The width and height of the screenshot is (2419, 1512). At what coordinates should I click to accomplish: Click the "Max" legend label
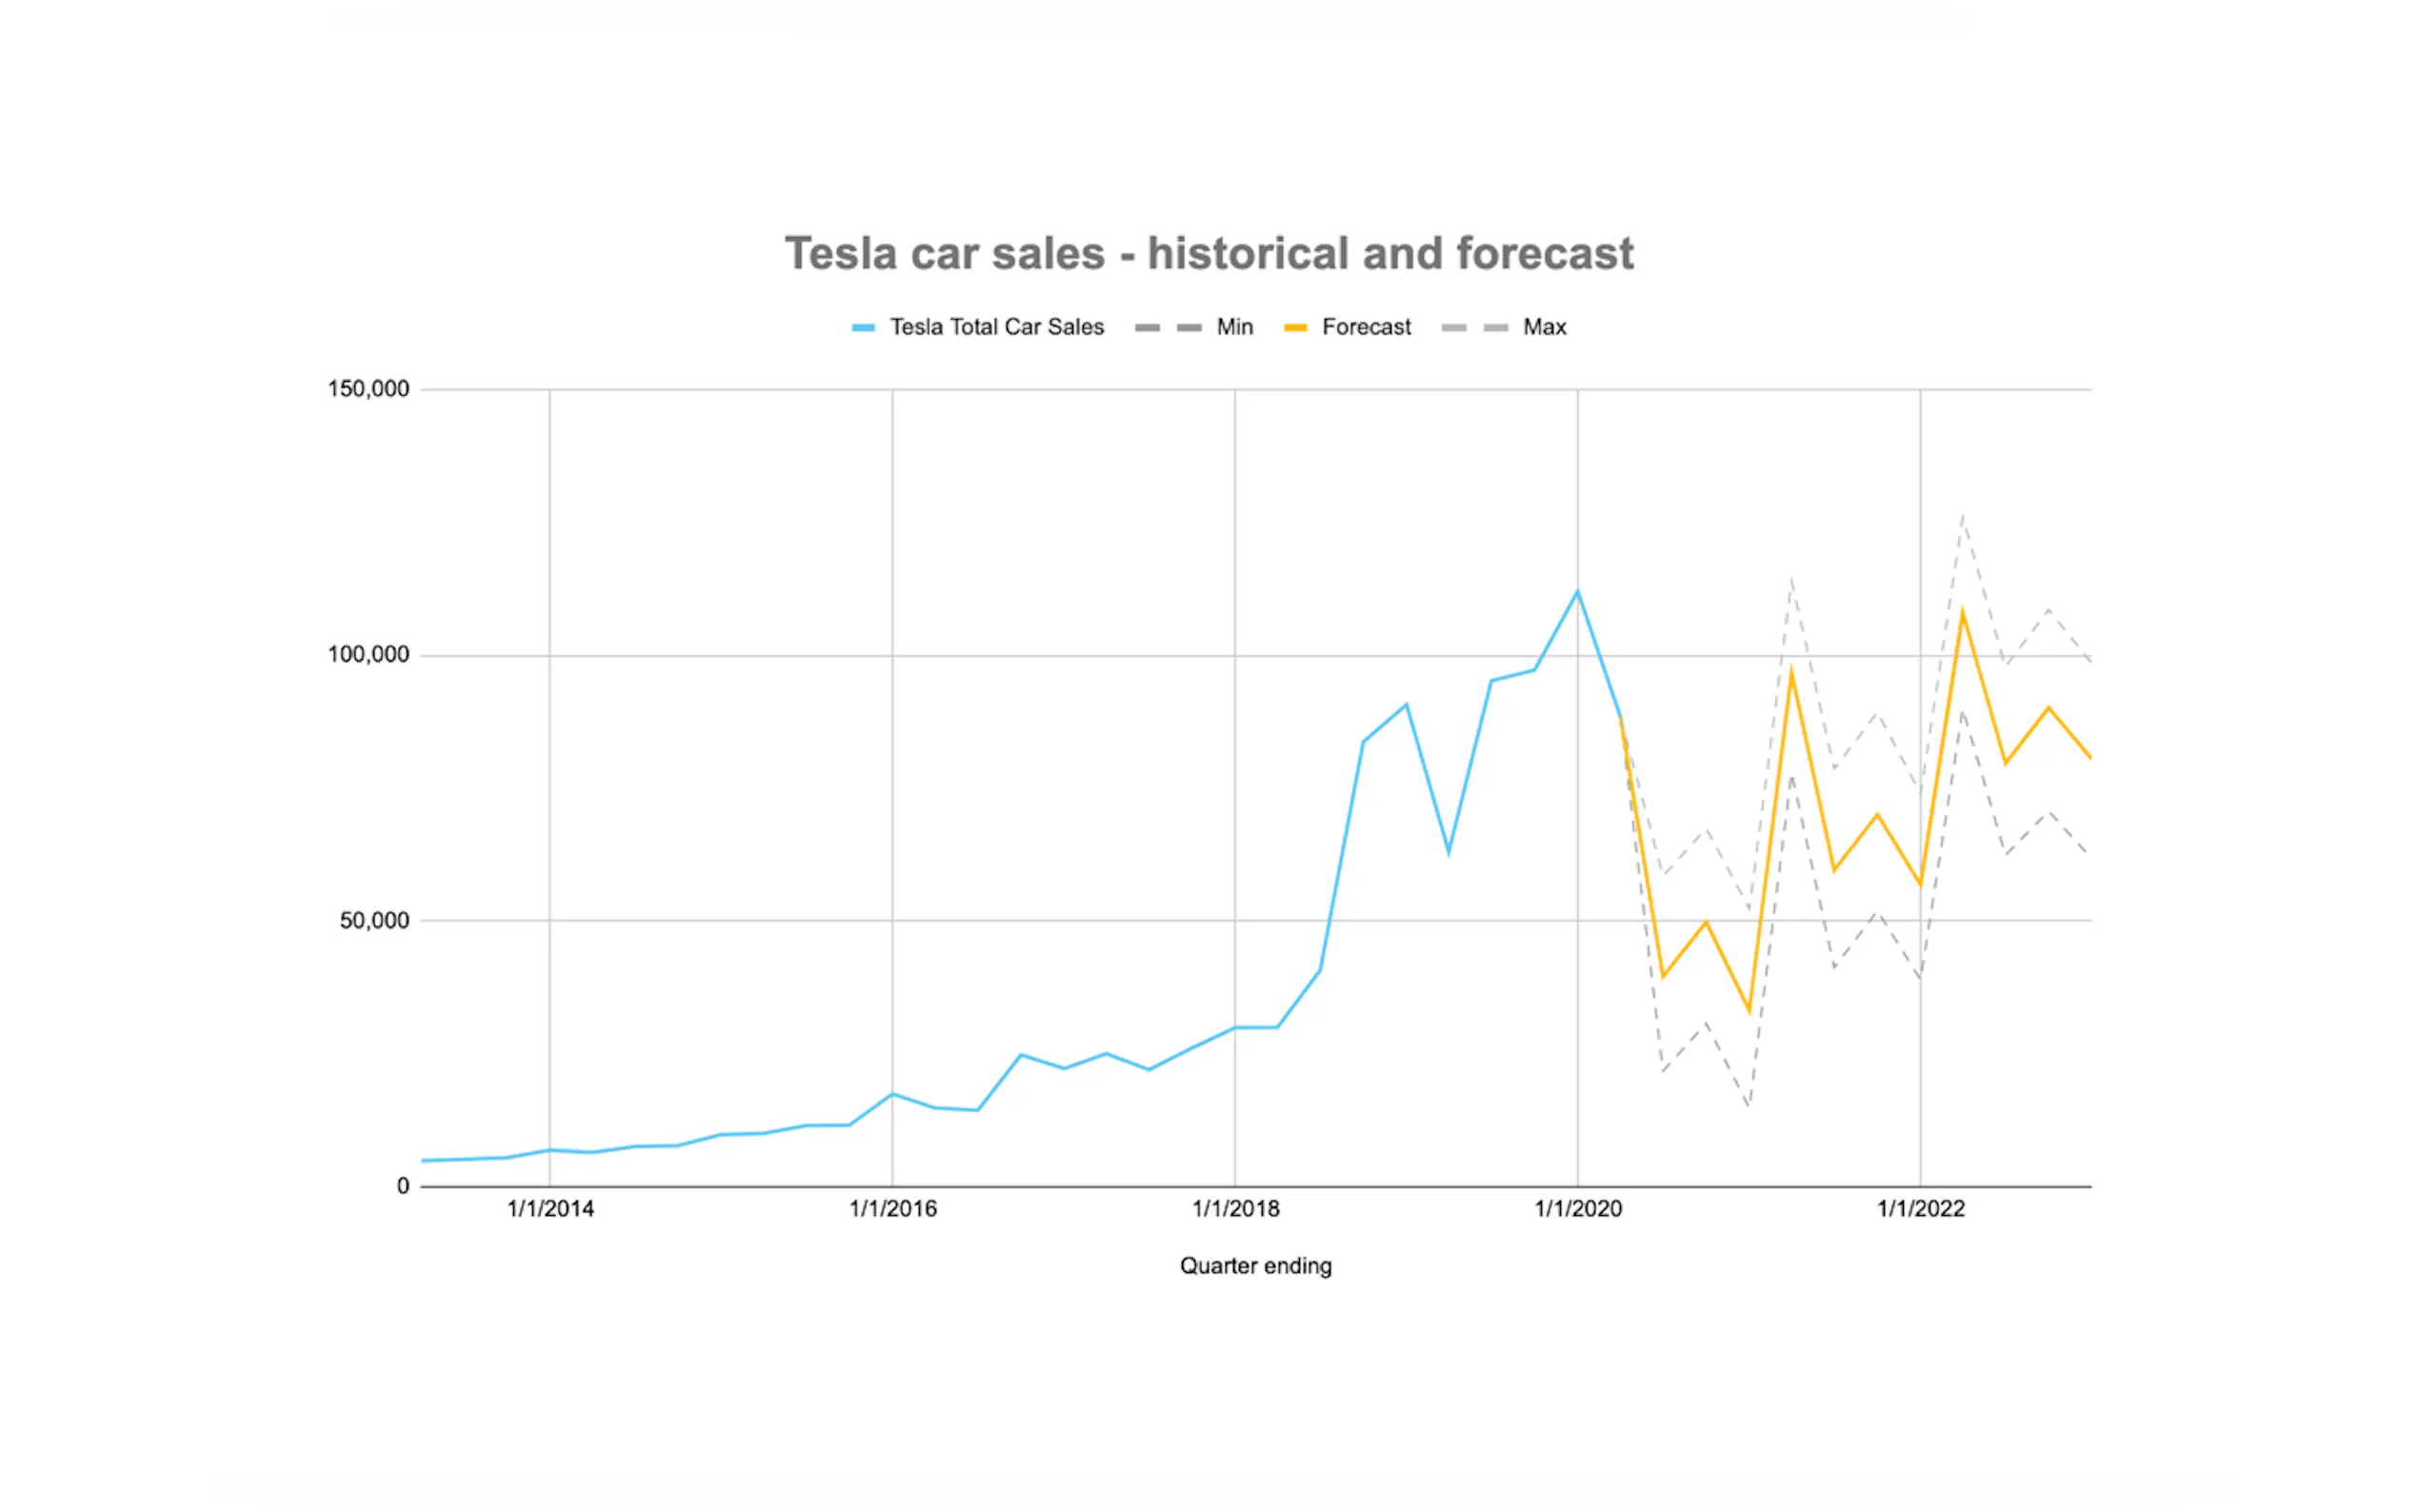click(x=1544, y=327)
